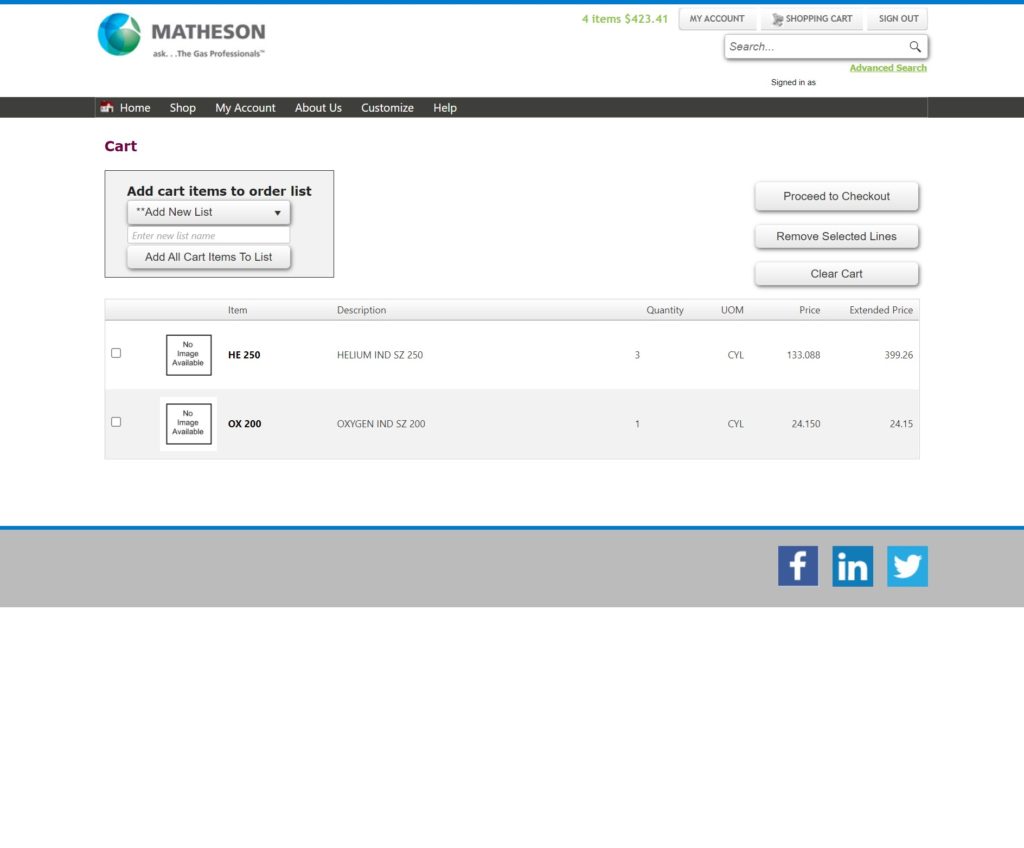Follow the Advanced Search link
The width and height of the screenshot is (1024, 848).
pyautogui.click(x=887, y=68)
